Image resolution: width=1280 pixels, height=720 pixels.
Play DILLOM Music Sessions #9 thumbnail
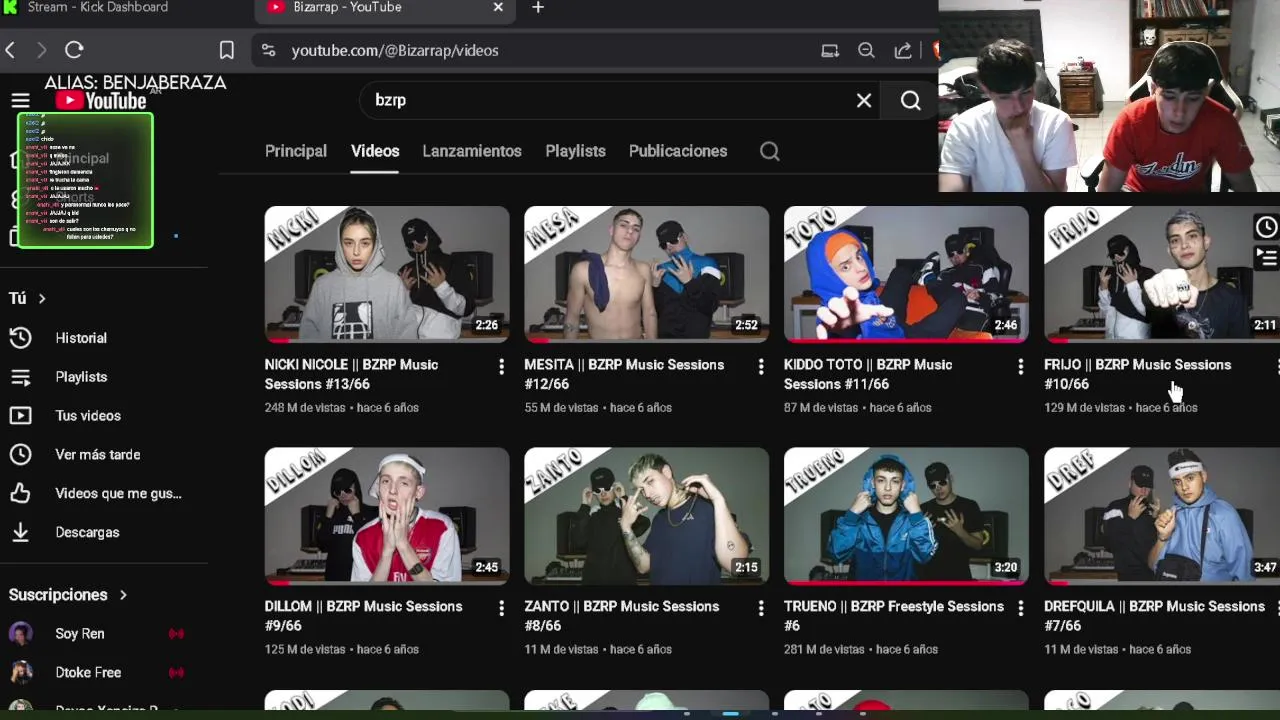(387, 516)
